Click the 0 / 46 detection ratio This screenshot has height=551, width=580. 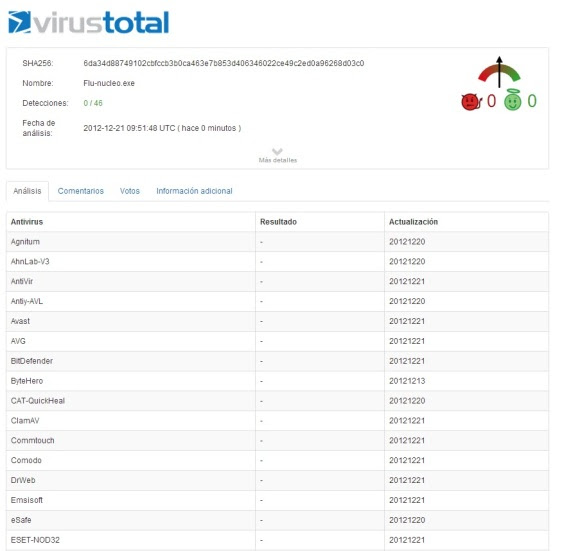[x=93, y=103]
